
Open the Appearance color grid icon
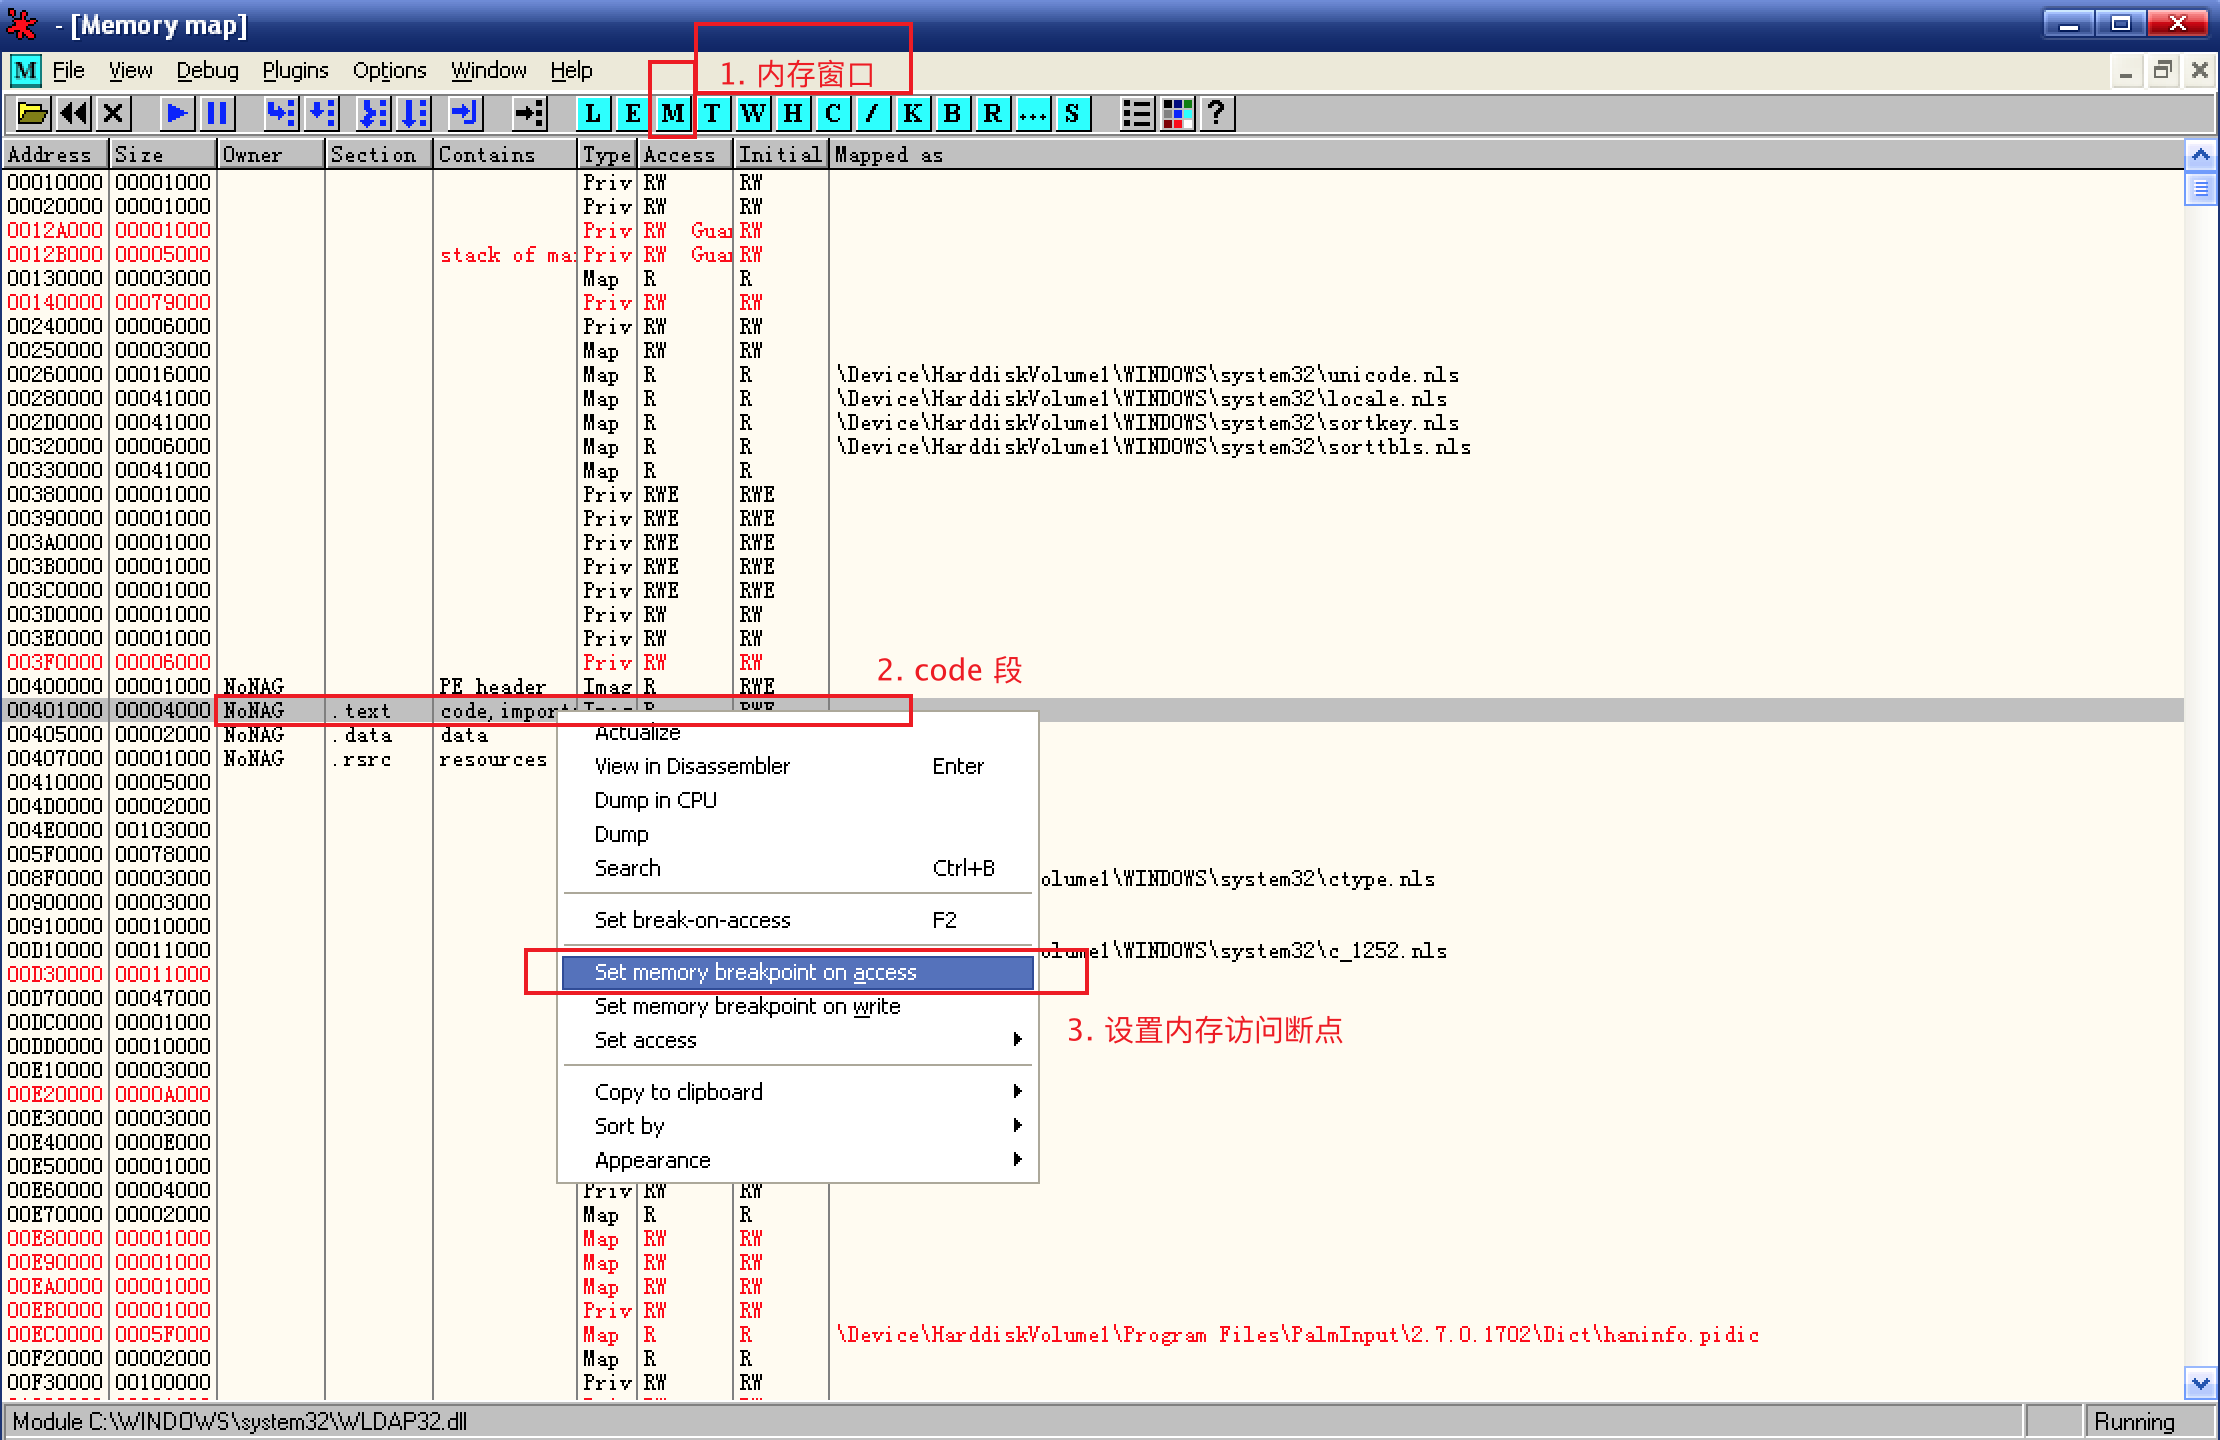pos(1177,114)
